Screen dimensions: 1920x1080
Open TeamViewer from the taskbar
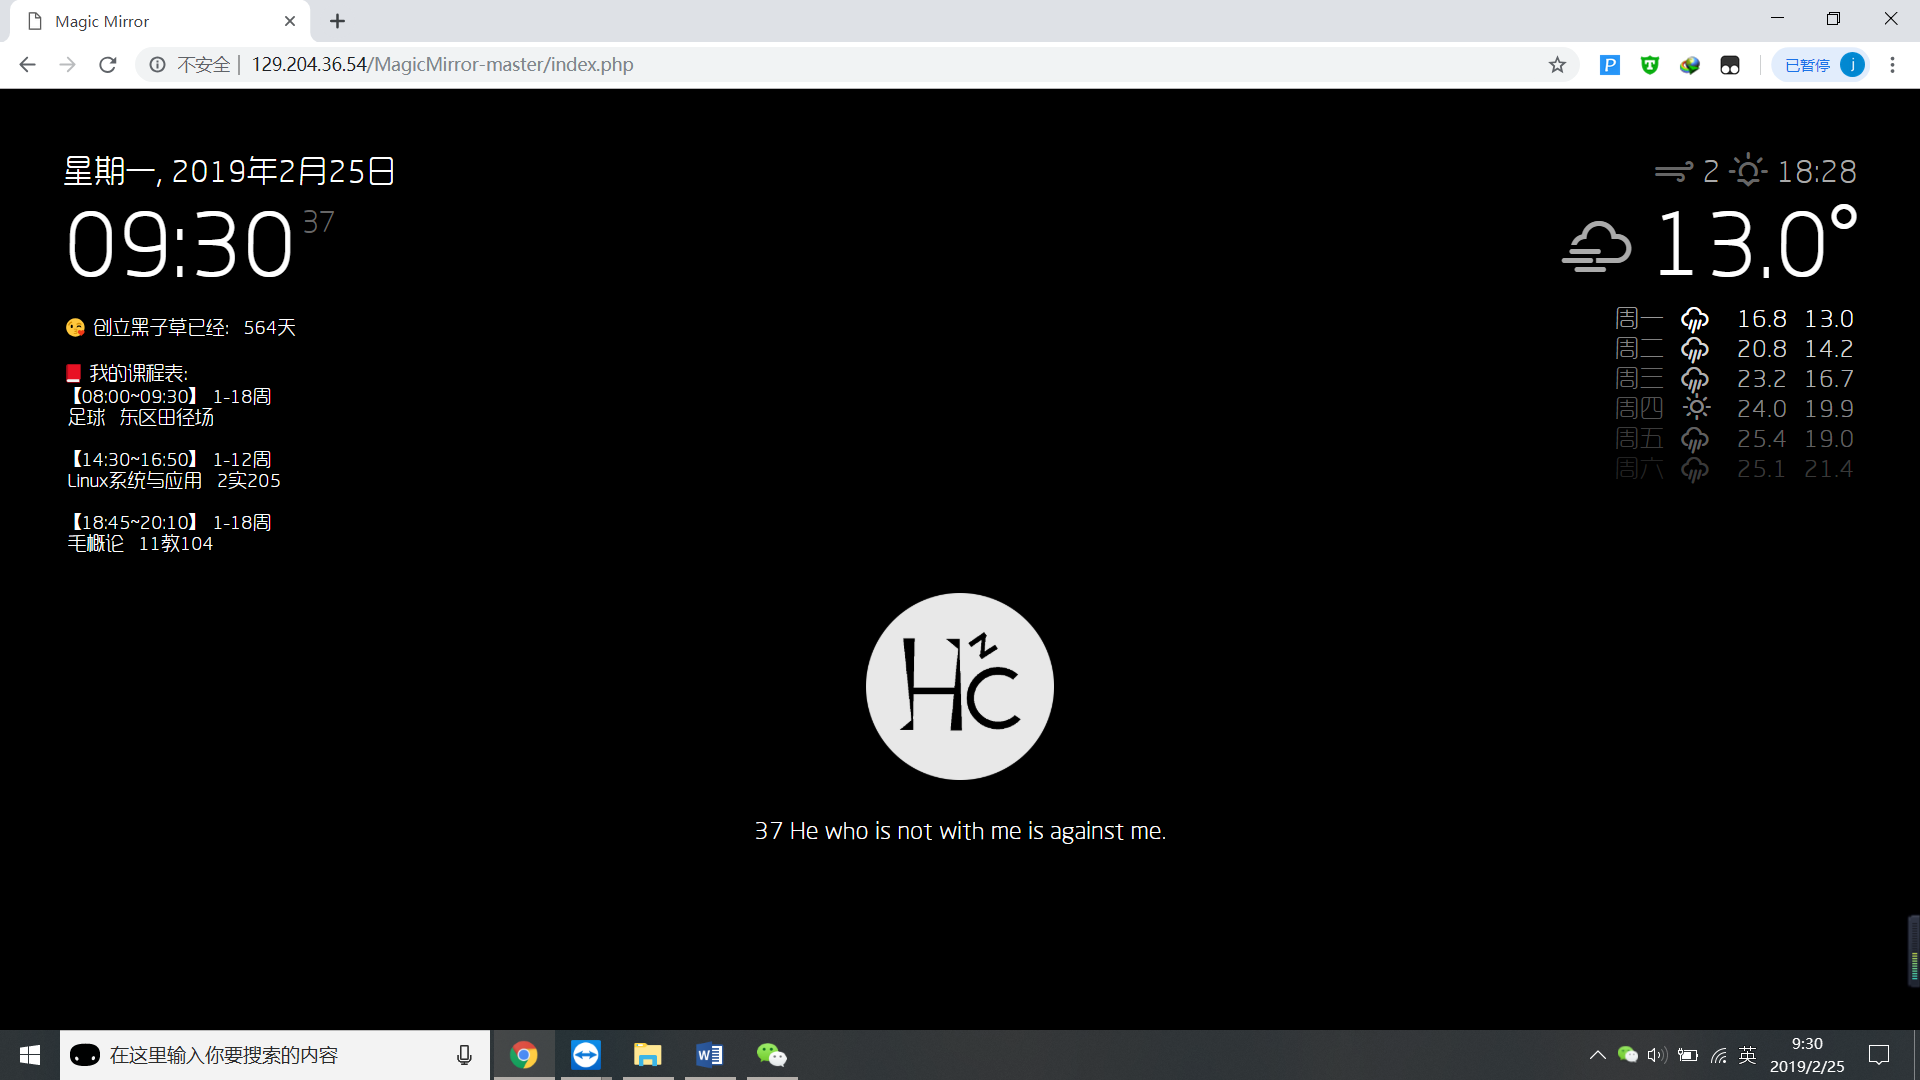click(586, 1055)
